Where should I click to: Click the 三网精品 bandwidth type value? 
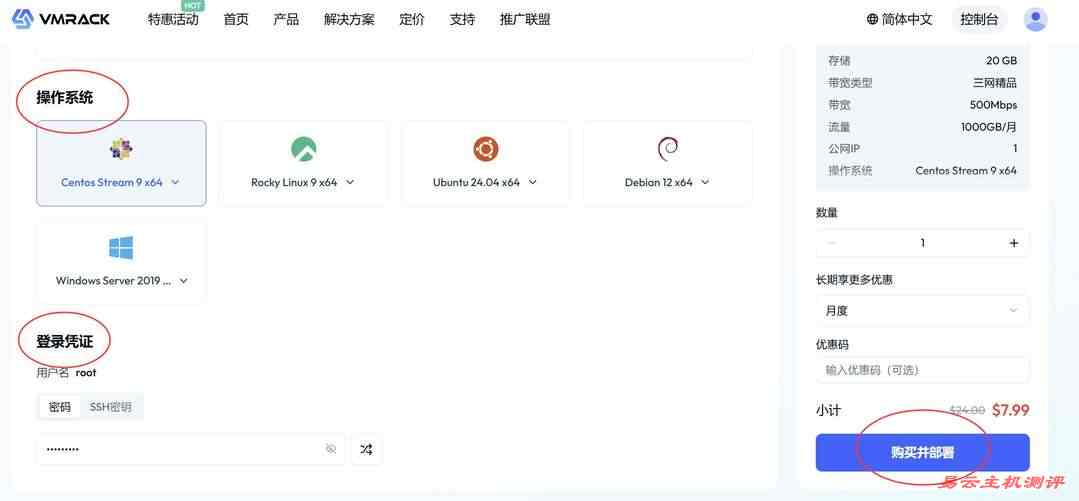[x=994, y=83]
